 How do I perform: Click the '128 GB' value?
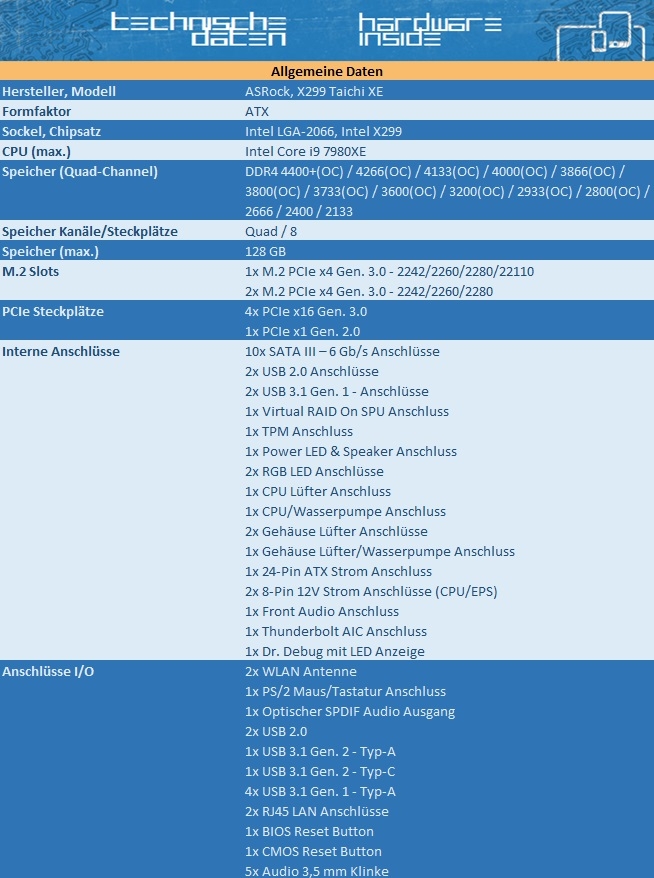click(265, 251)
